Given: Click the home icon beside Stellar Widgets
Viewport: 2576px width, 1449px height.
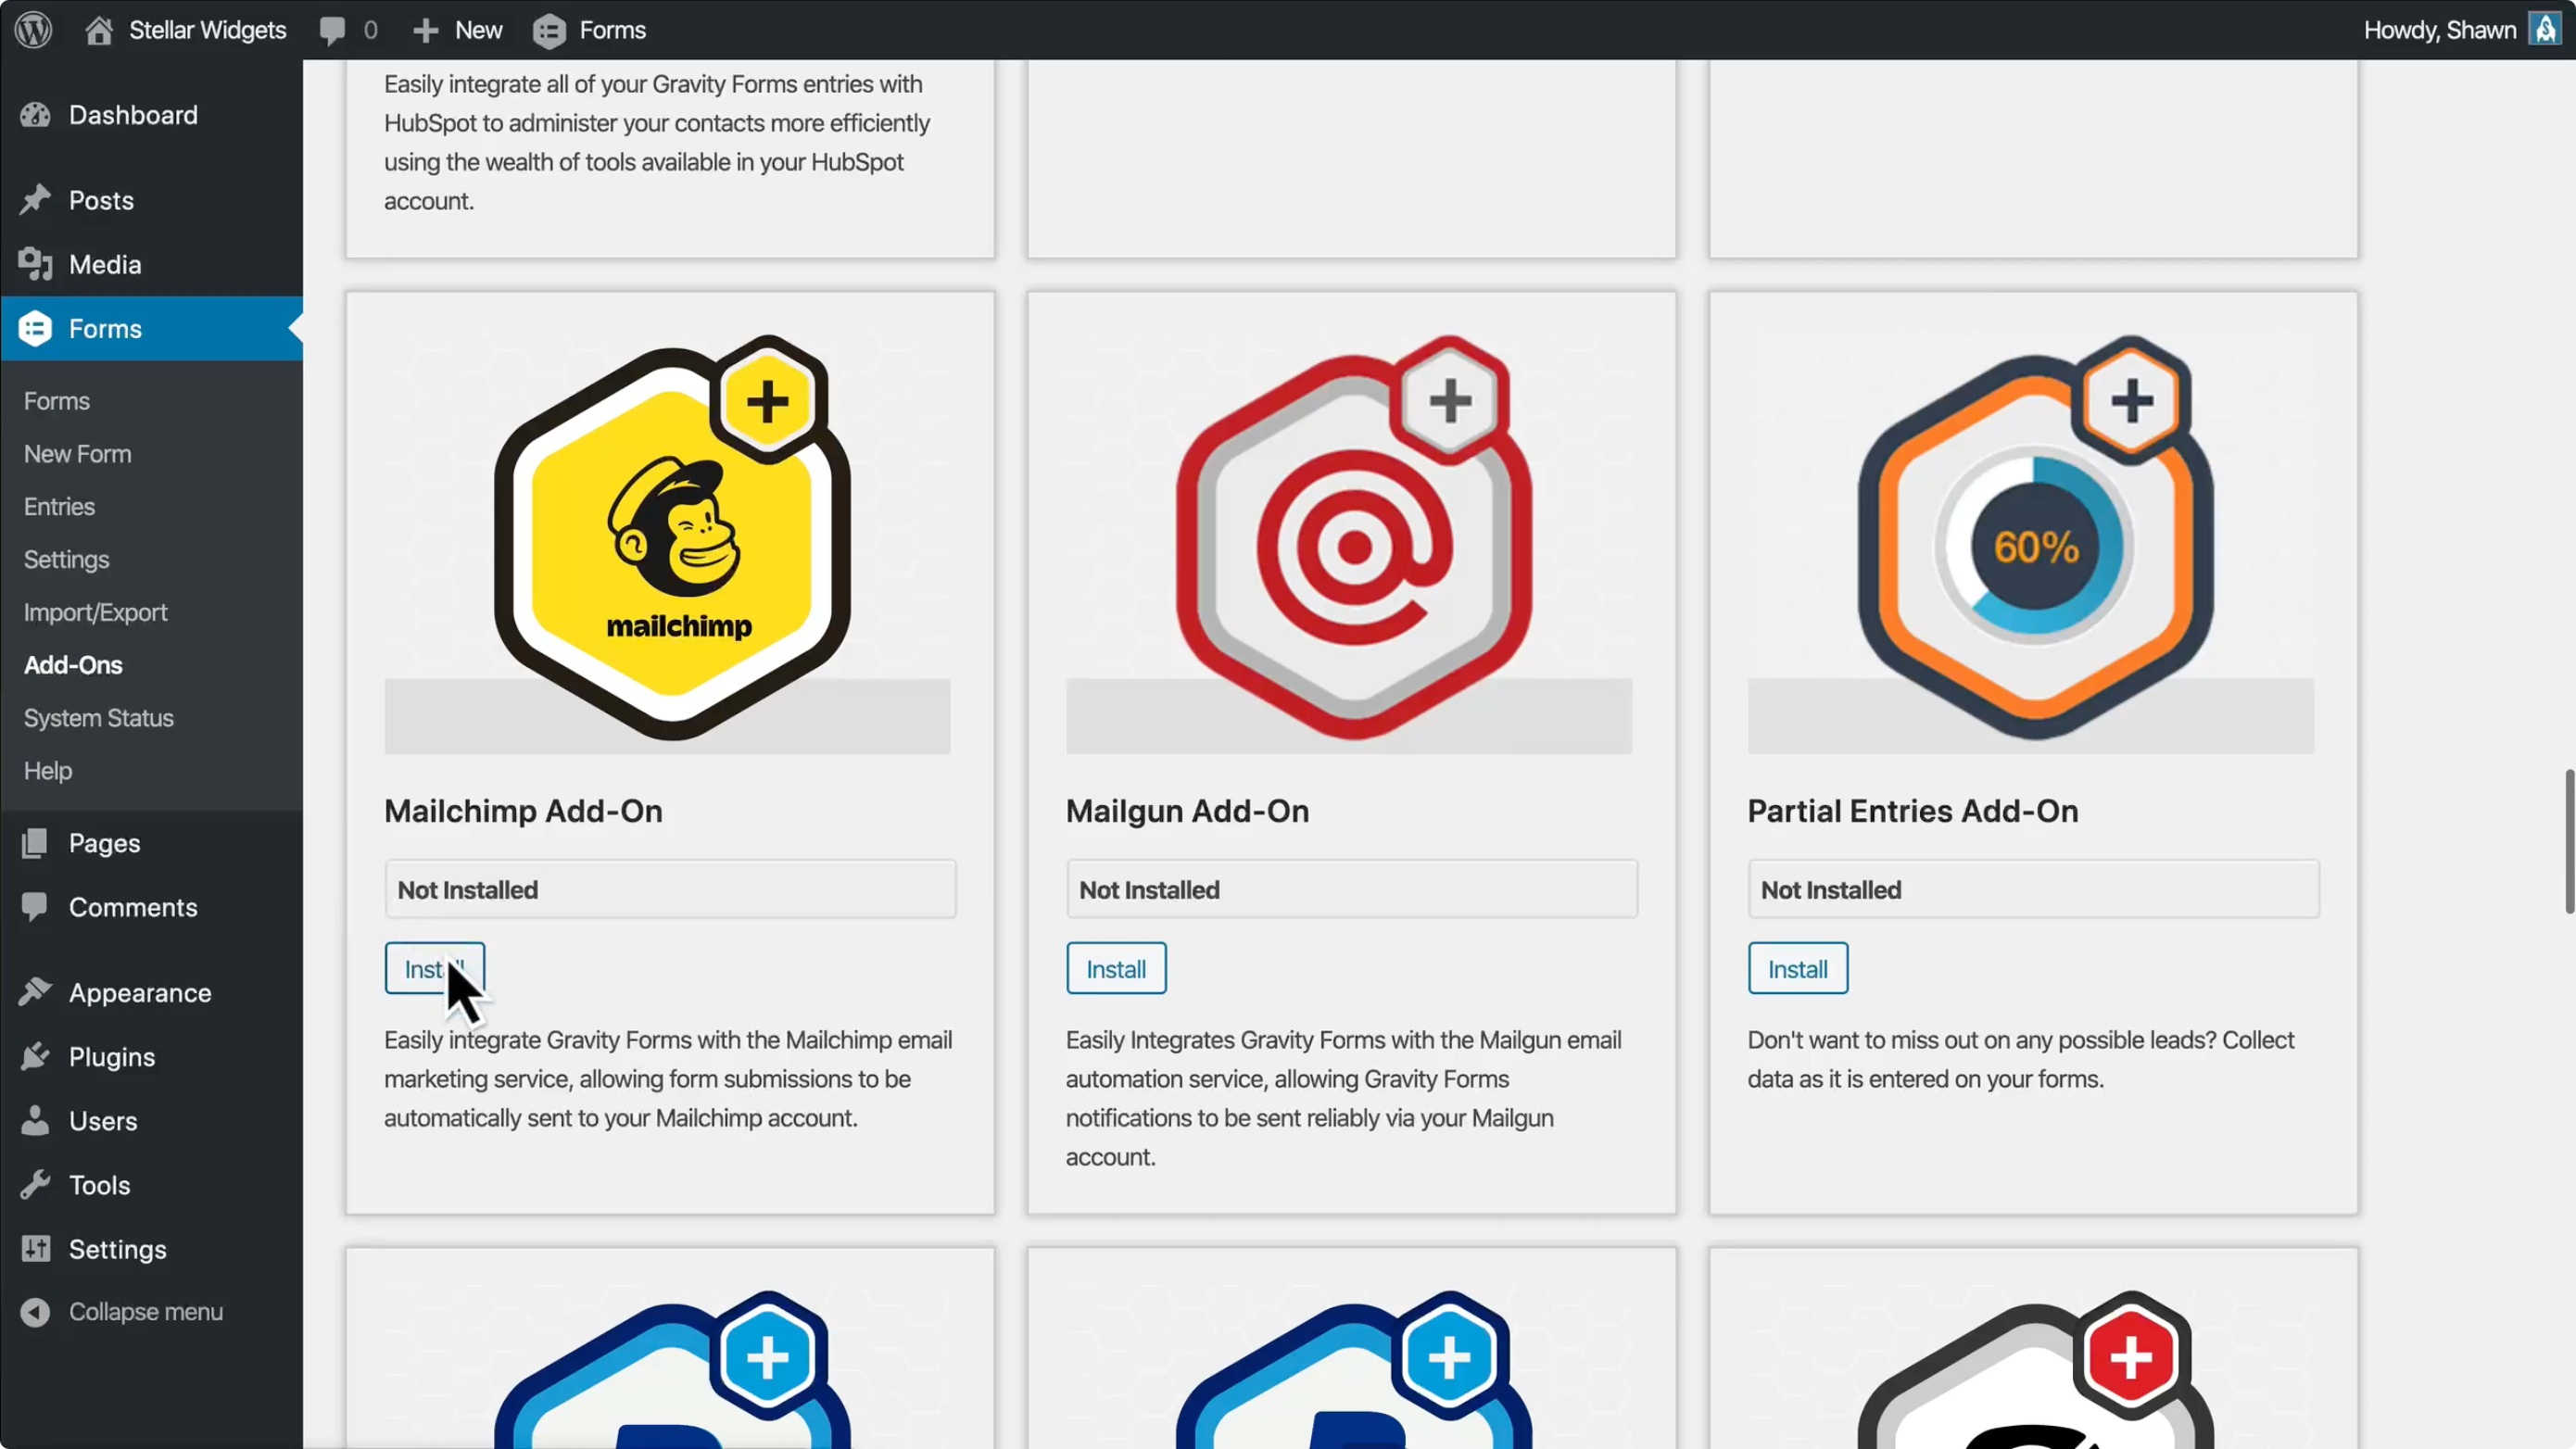Looking at the screenshot, I should [x=98, y=30].
